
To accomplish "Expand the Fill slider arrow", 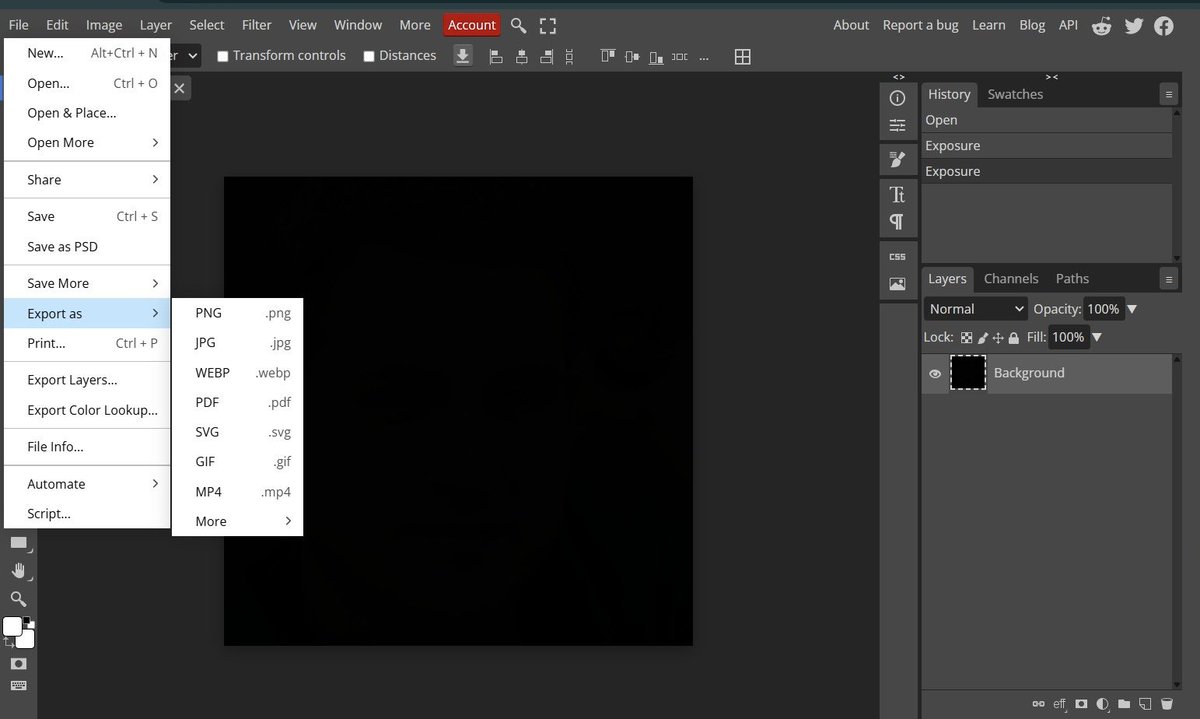I will pos(1097,338).
